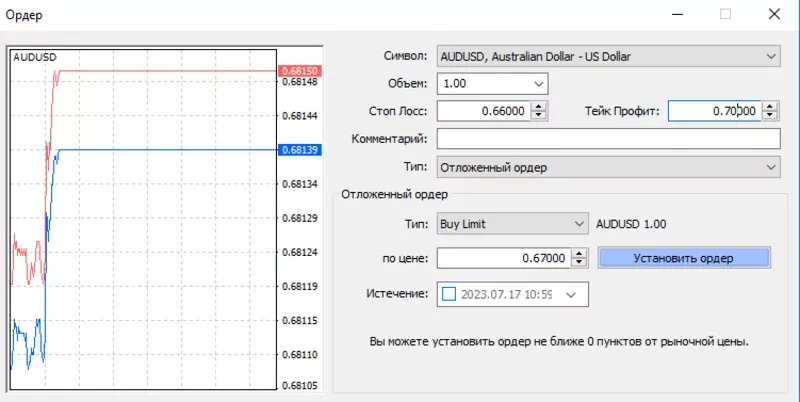
Task: Click the по цене price field
Action: click(x=504, y=258)
